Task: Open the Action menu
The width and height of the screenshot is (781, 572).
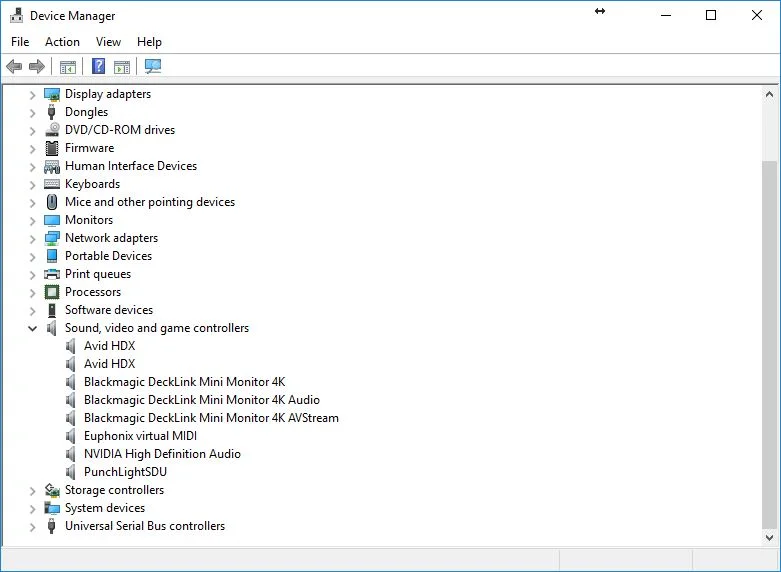Action: click(62, 42)
